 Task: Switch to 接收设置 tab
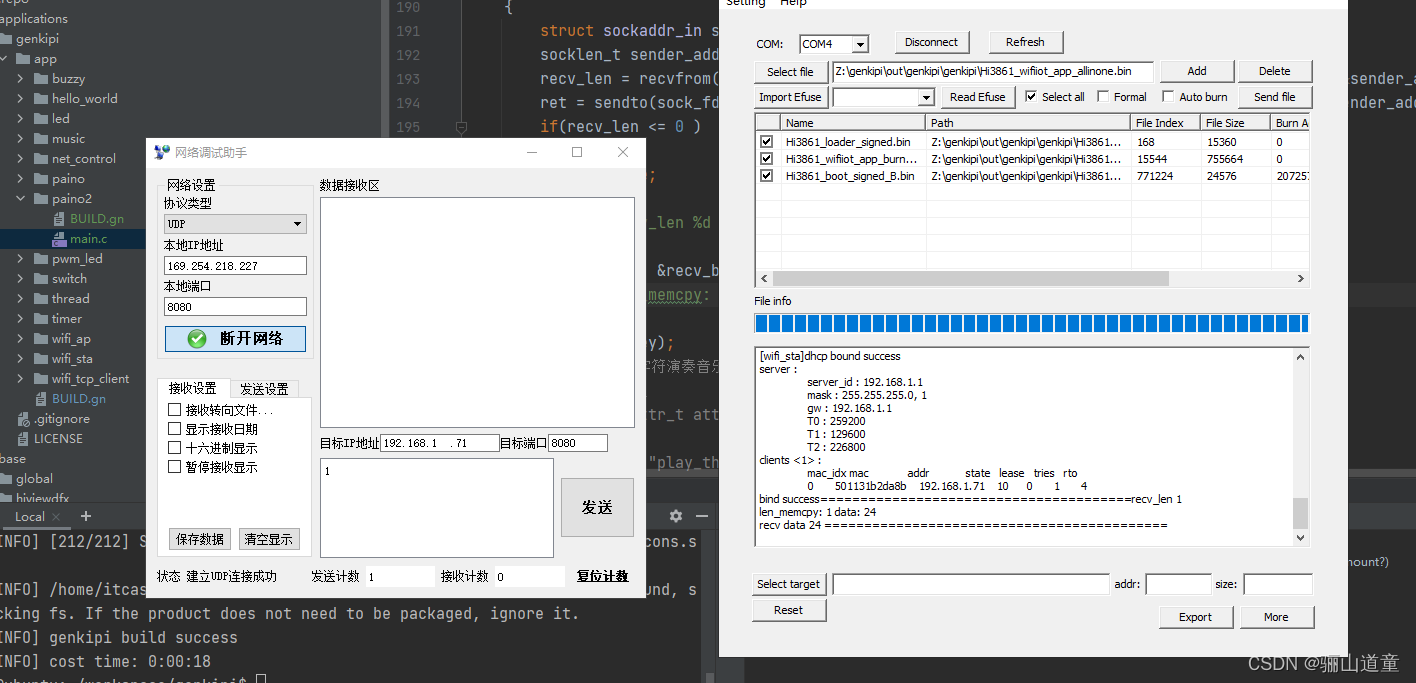click(192, 389)
